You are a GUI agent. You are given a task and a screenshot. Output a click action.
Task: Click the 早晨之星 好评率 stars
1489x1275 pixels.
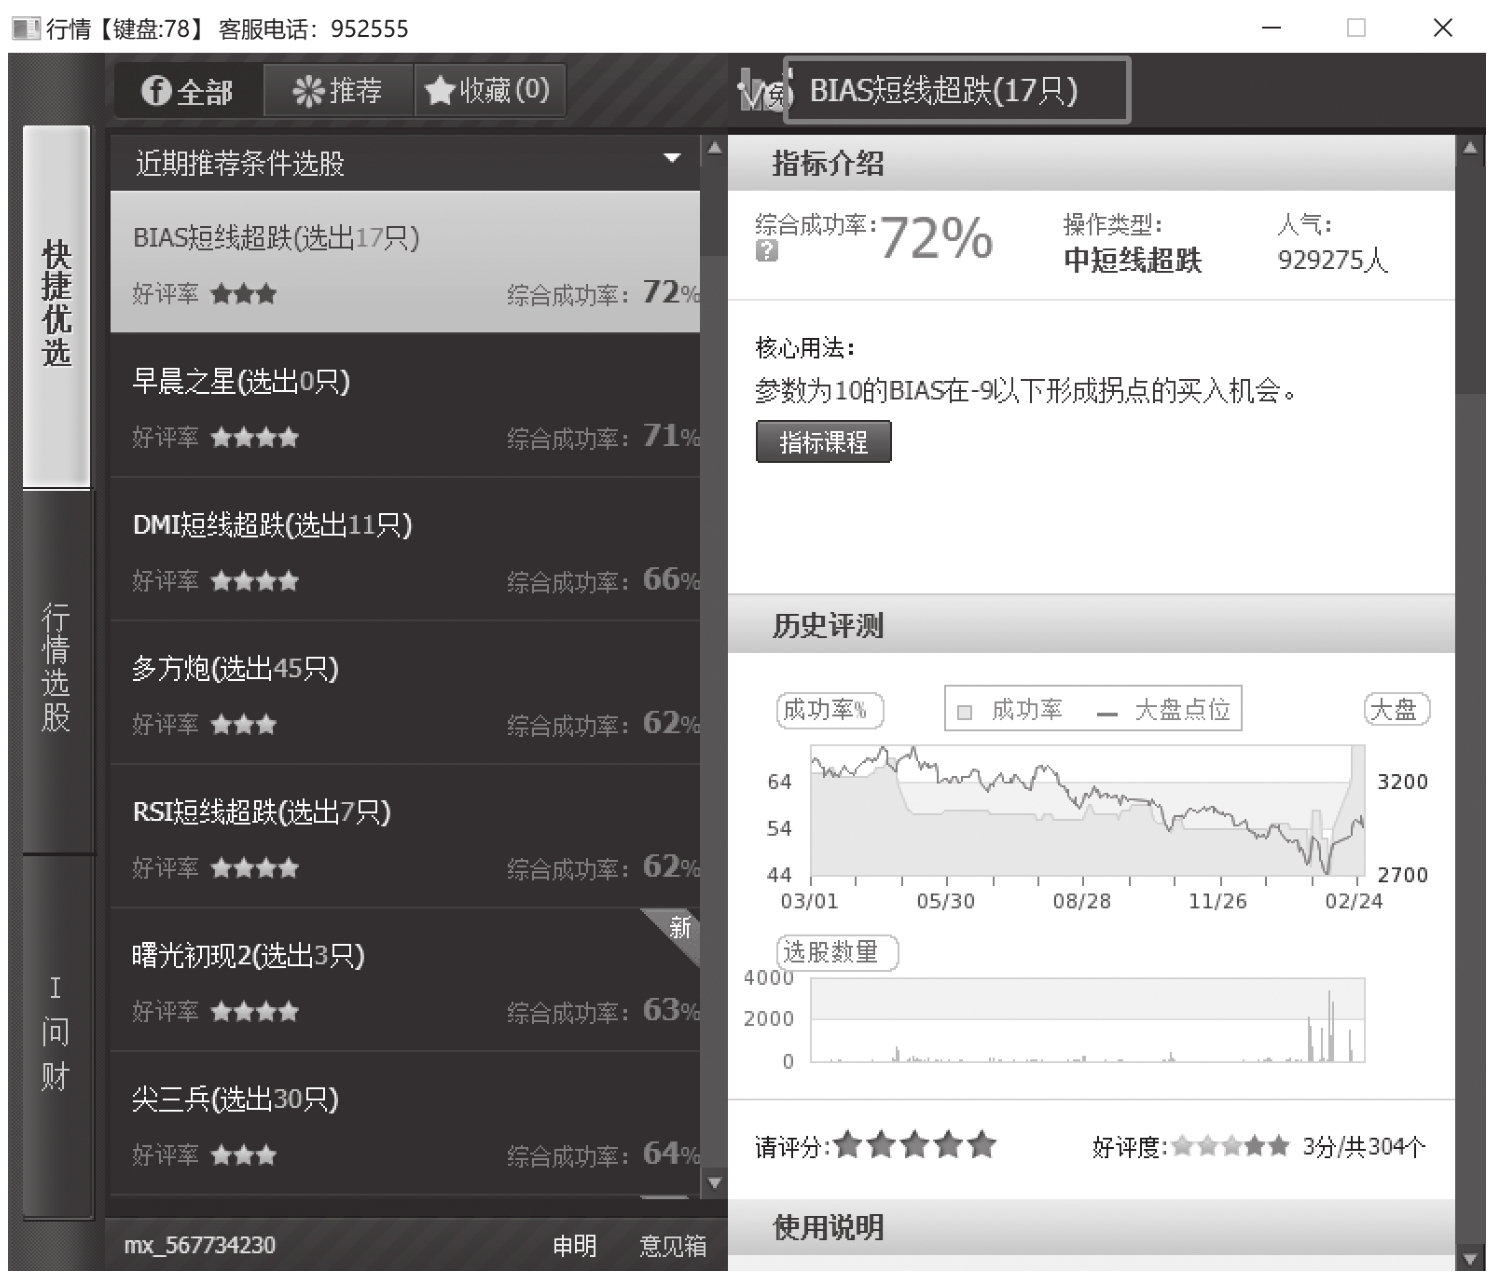pos(254,437)
